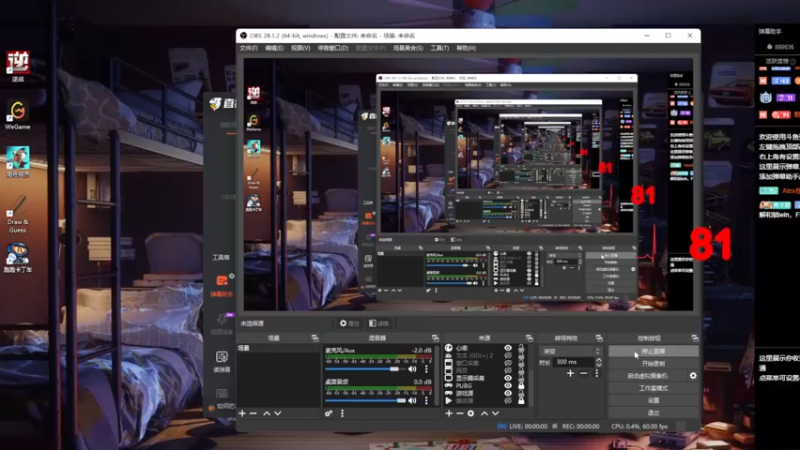Float the 场景 dock panel
This screenshot has height=450, width=800.
click(x=315, y=338)
